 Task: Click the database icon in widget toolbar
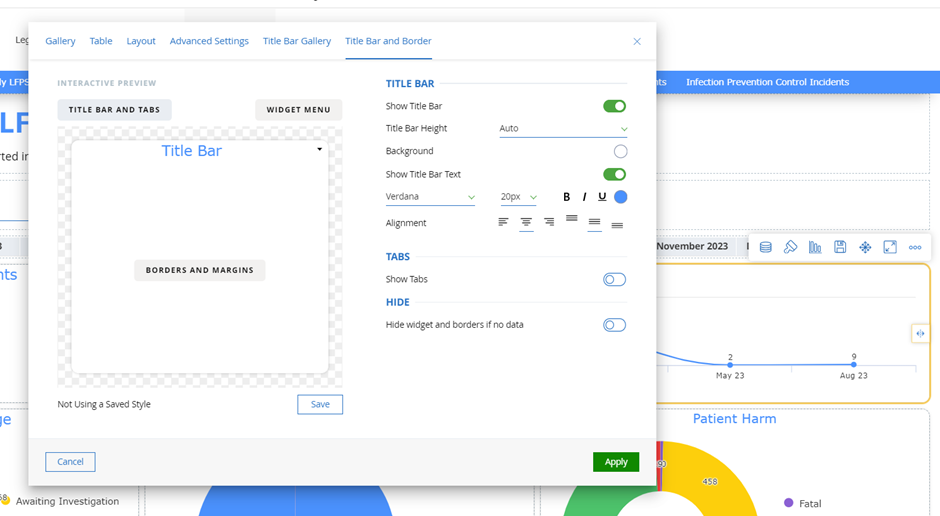pyautogui.click(x=765, y=247)
